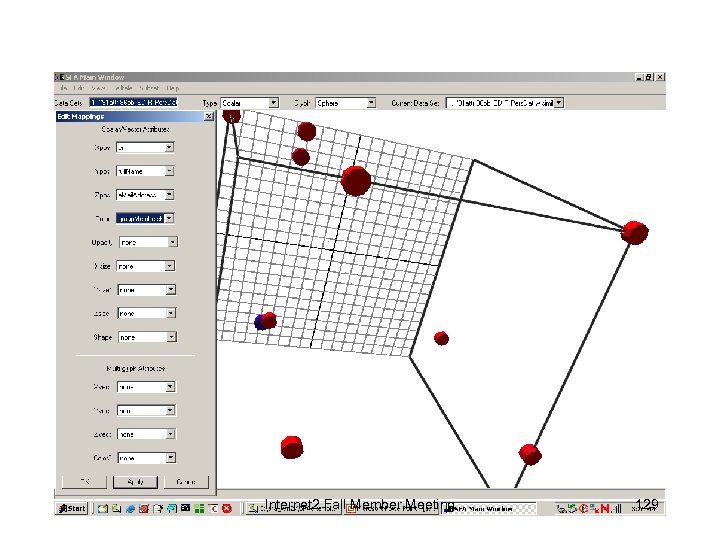Image resolution: width=720 pixels, height=540 pixels.
Task: Launch Internet Explorer from quick launch
Action: click(x=130, y=508)
